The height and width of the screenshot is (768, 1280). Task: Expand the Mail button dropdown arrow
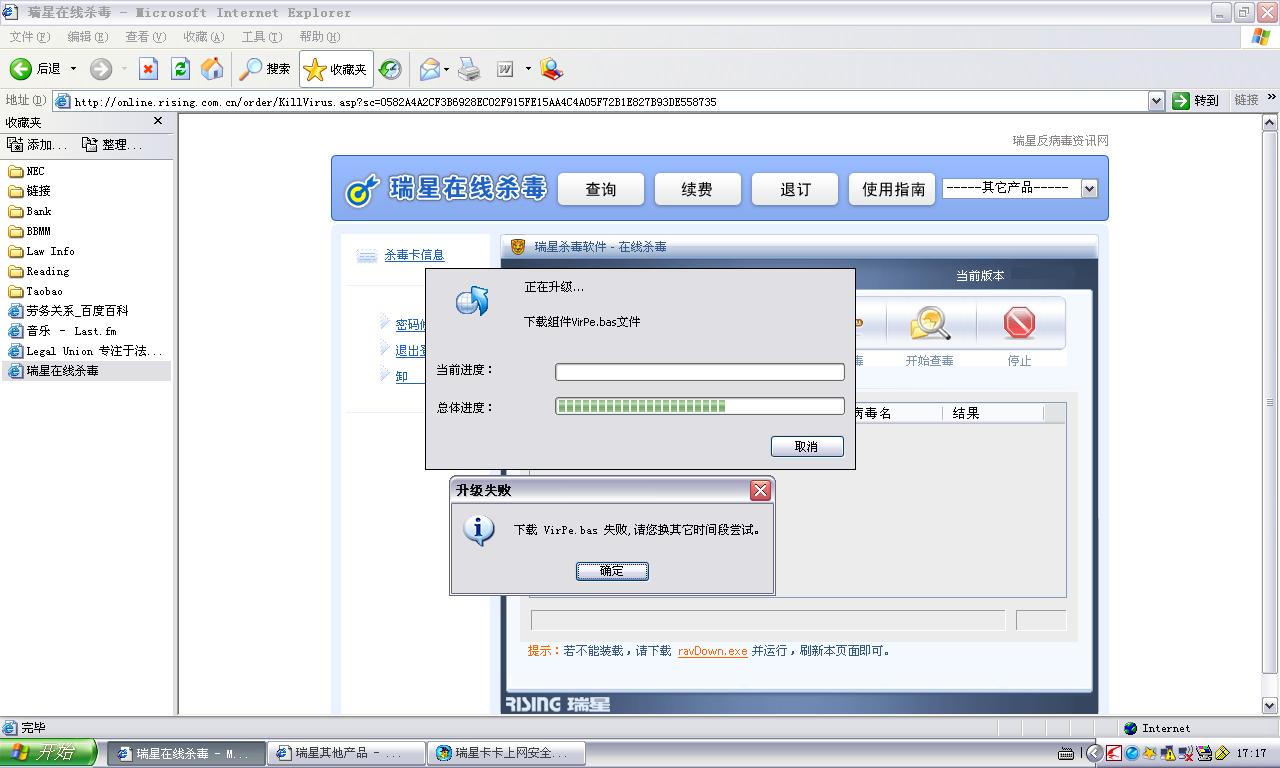click(446, 69)
